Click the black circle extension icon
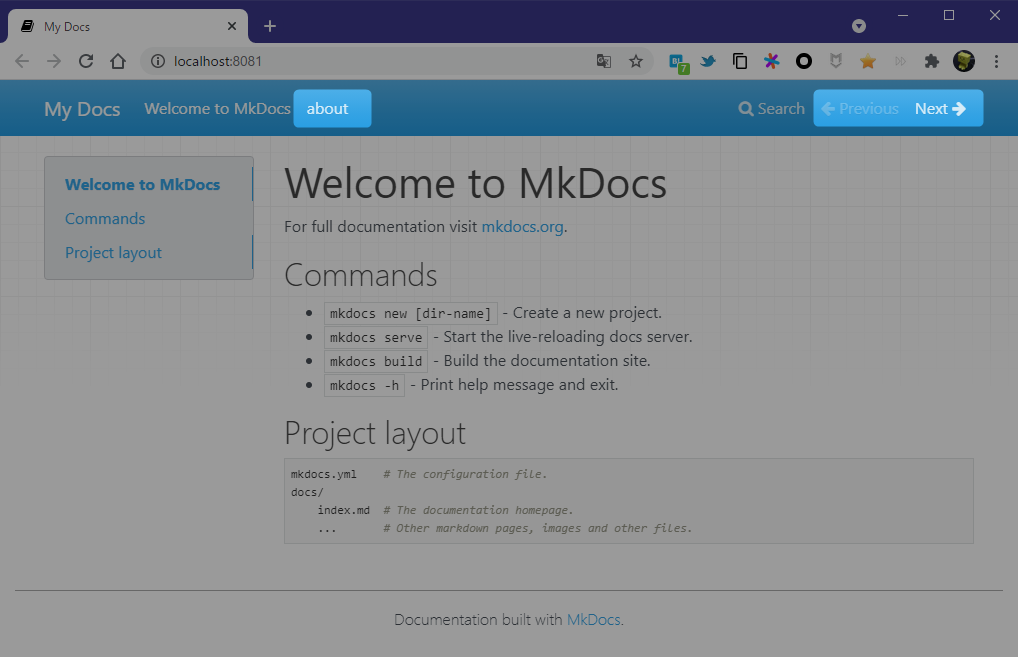 [x=804, y=61]
